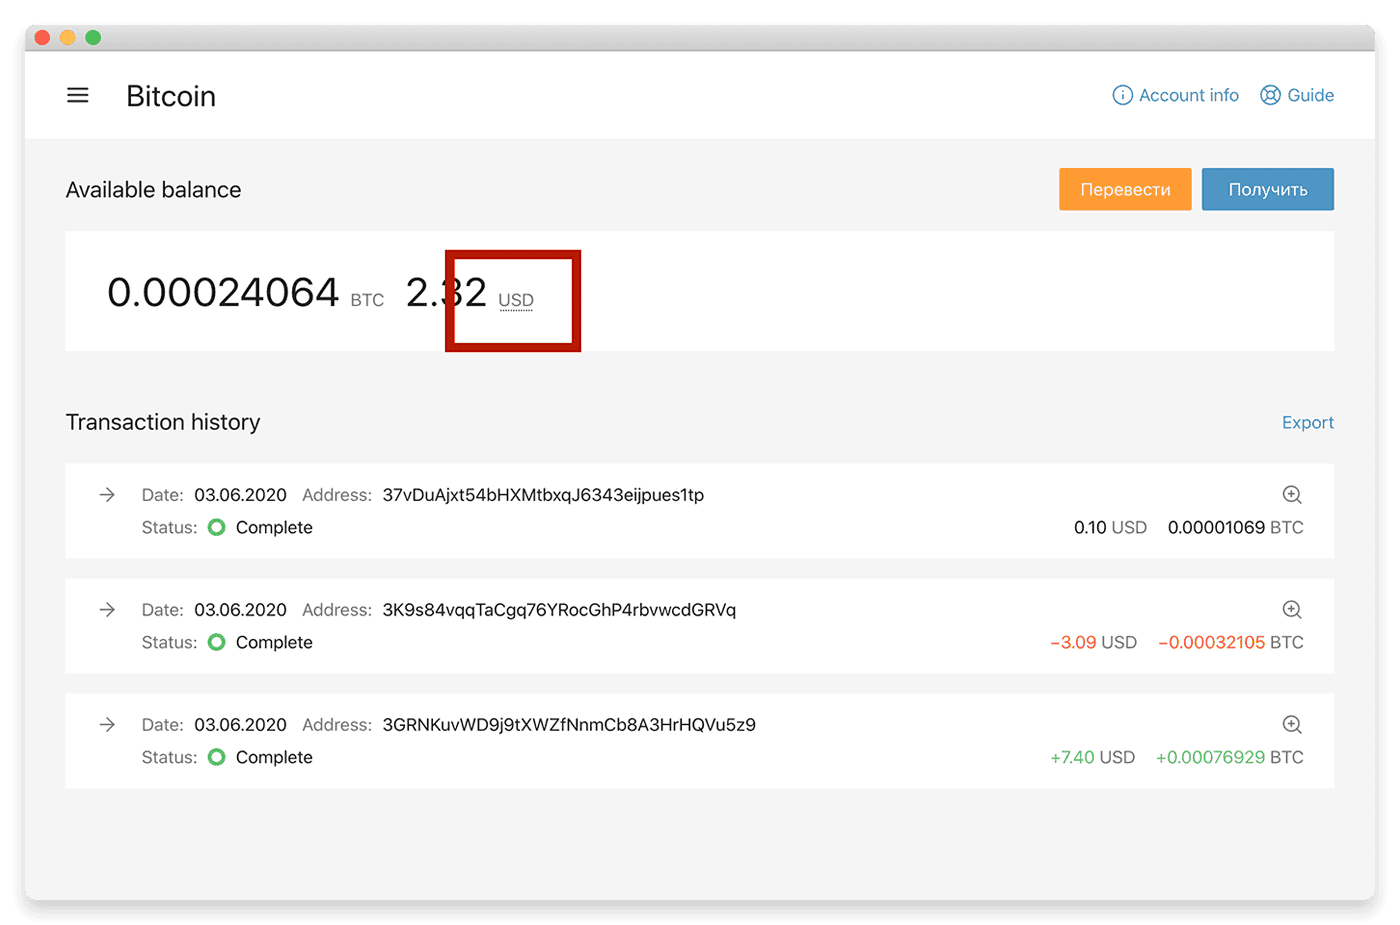Close the window with red button

pyautogui.click(x=42, y=37)
